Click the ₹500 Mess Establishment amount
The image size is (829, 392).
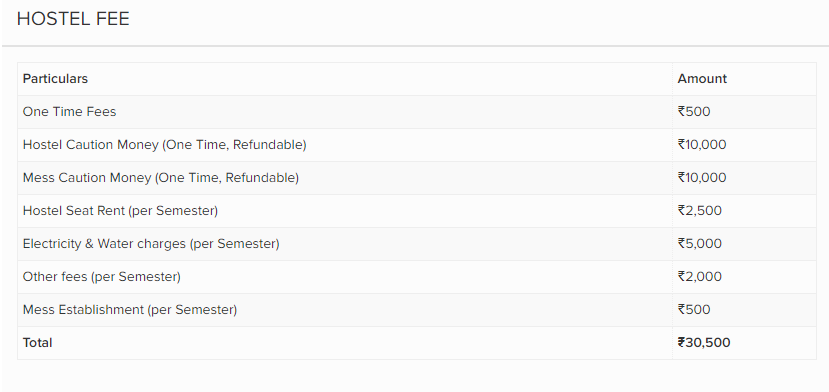694,309
